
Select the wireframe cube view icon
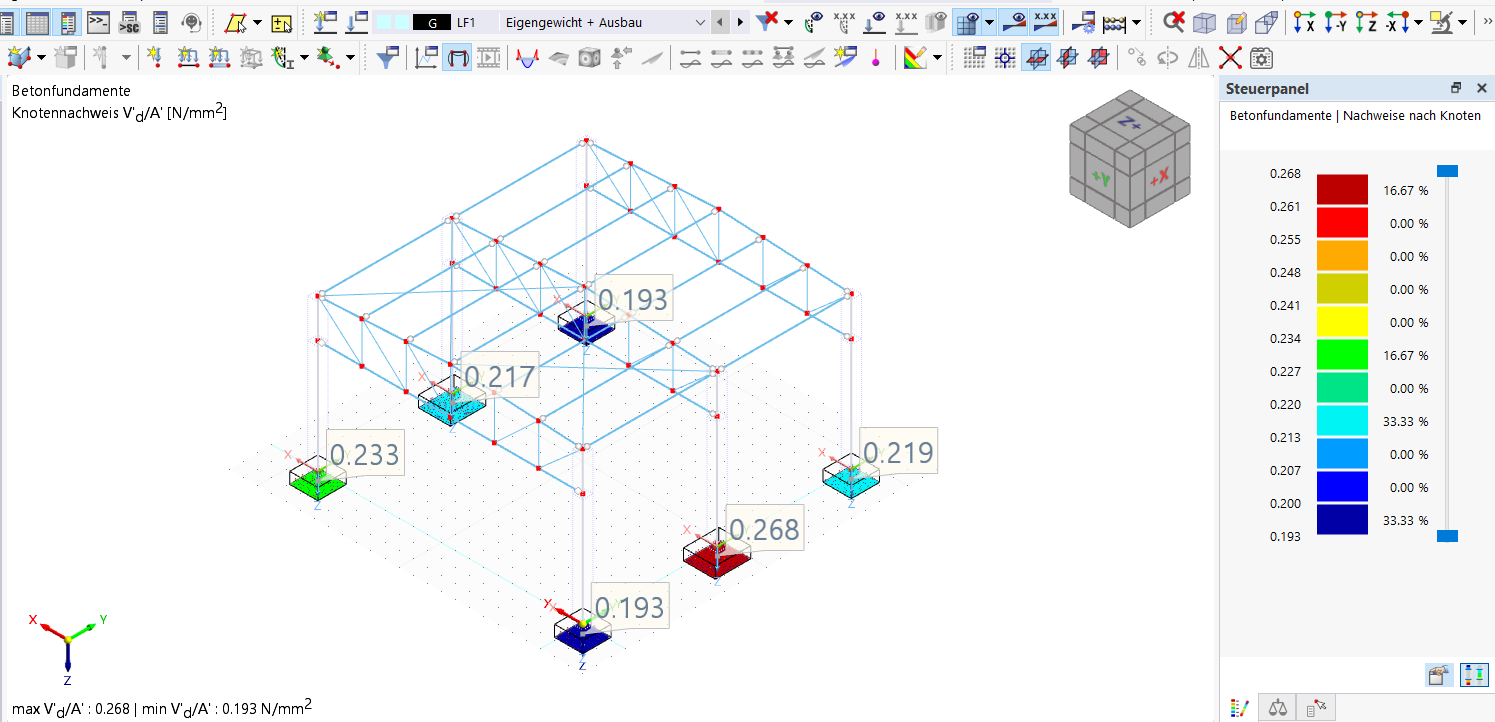click(x=1205, y=21)
